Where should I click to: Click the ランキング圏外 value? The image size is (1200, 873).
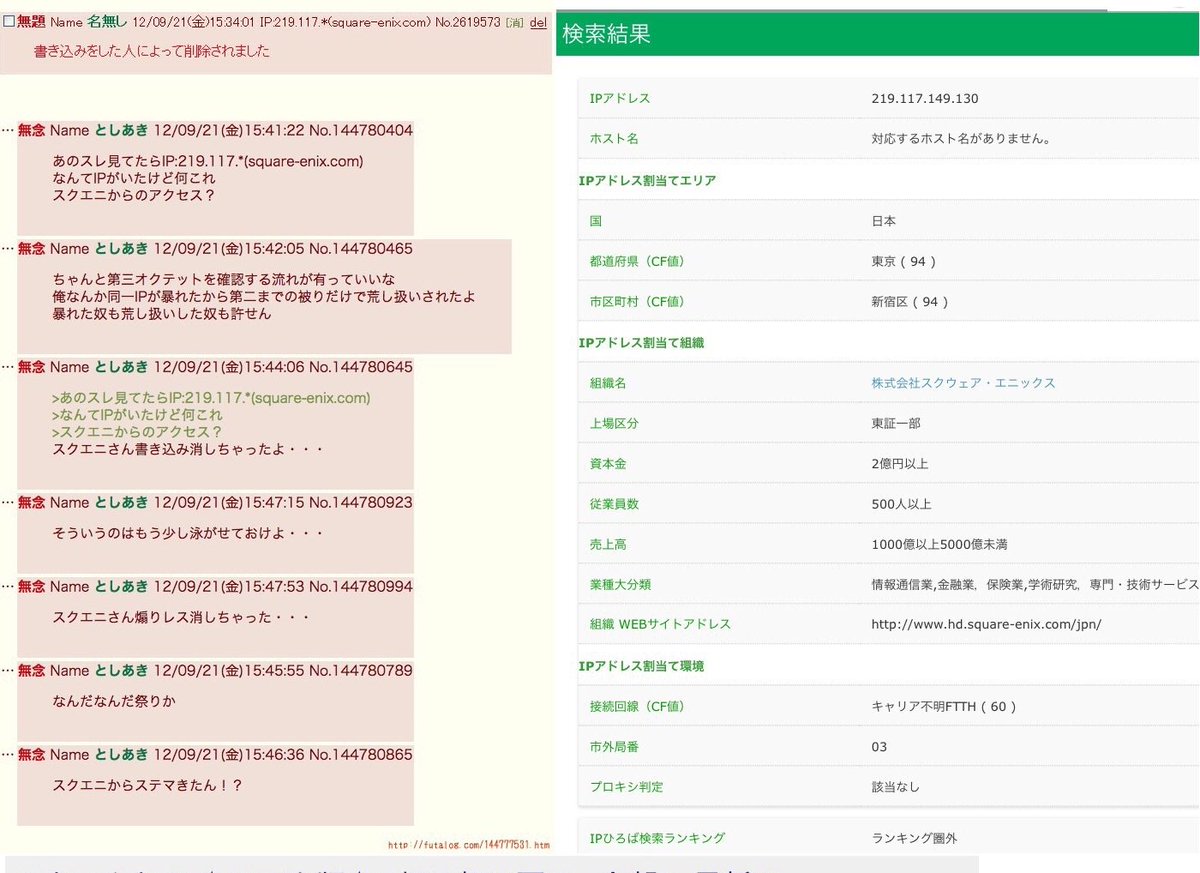tap(914, 838)
